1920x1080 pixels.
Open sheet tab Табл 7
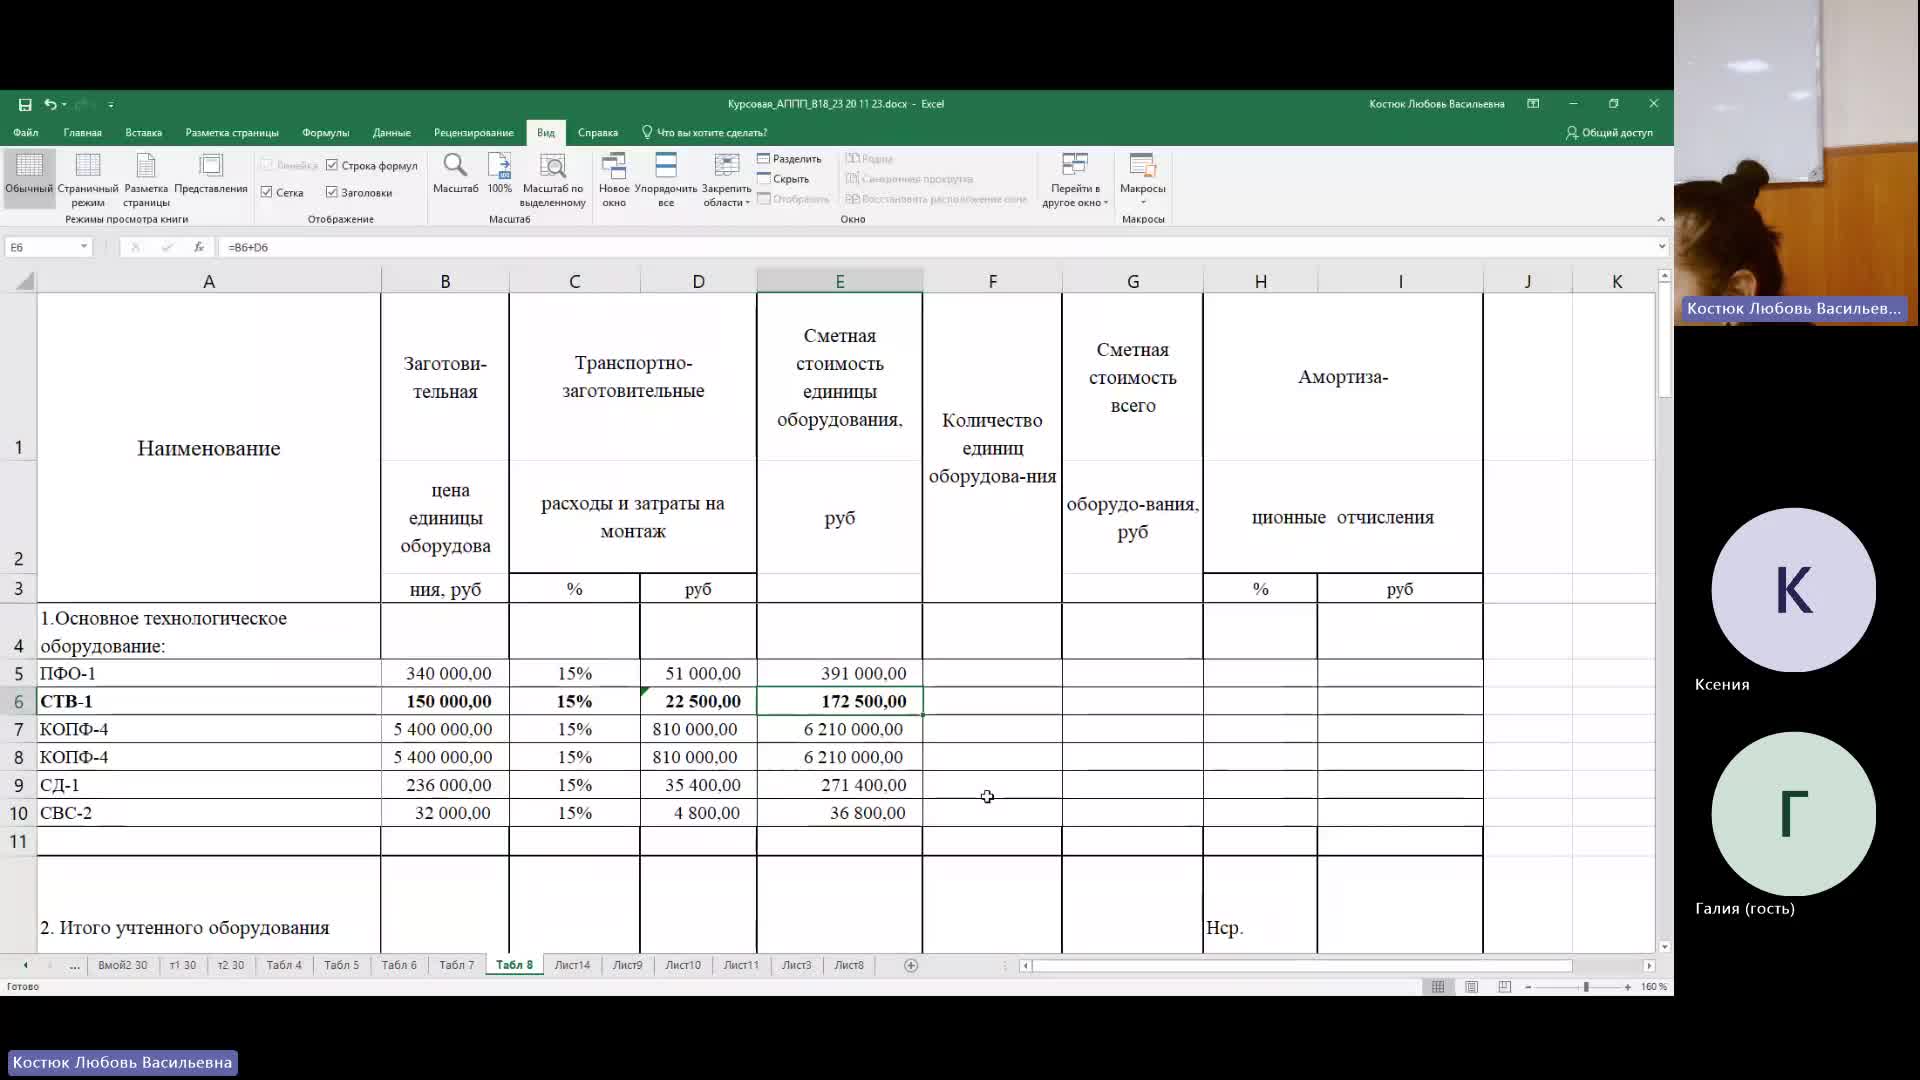[x=457, y=965]
